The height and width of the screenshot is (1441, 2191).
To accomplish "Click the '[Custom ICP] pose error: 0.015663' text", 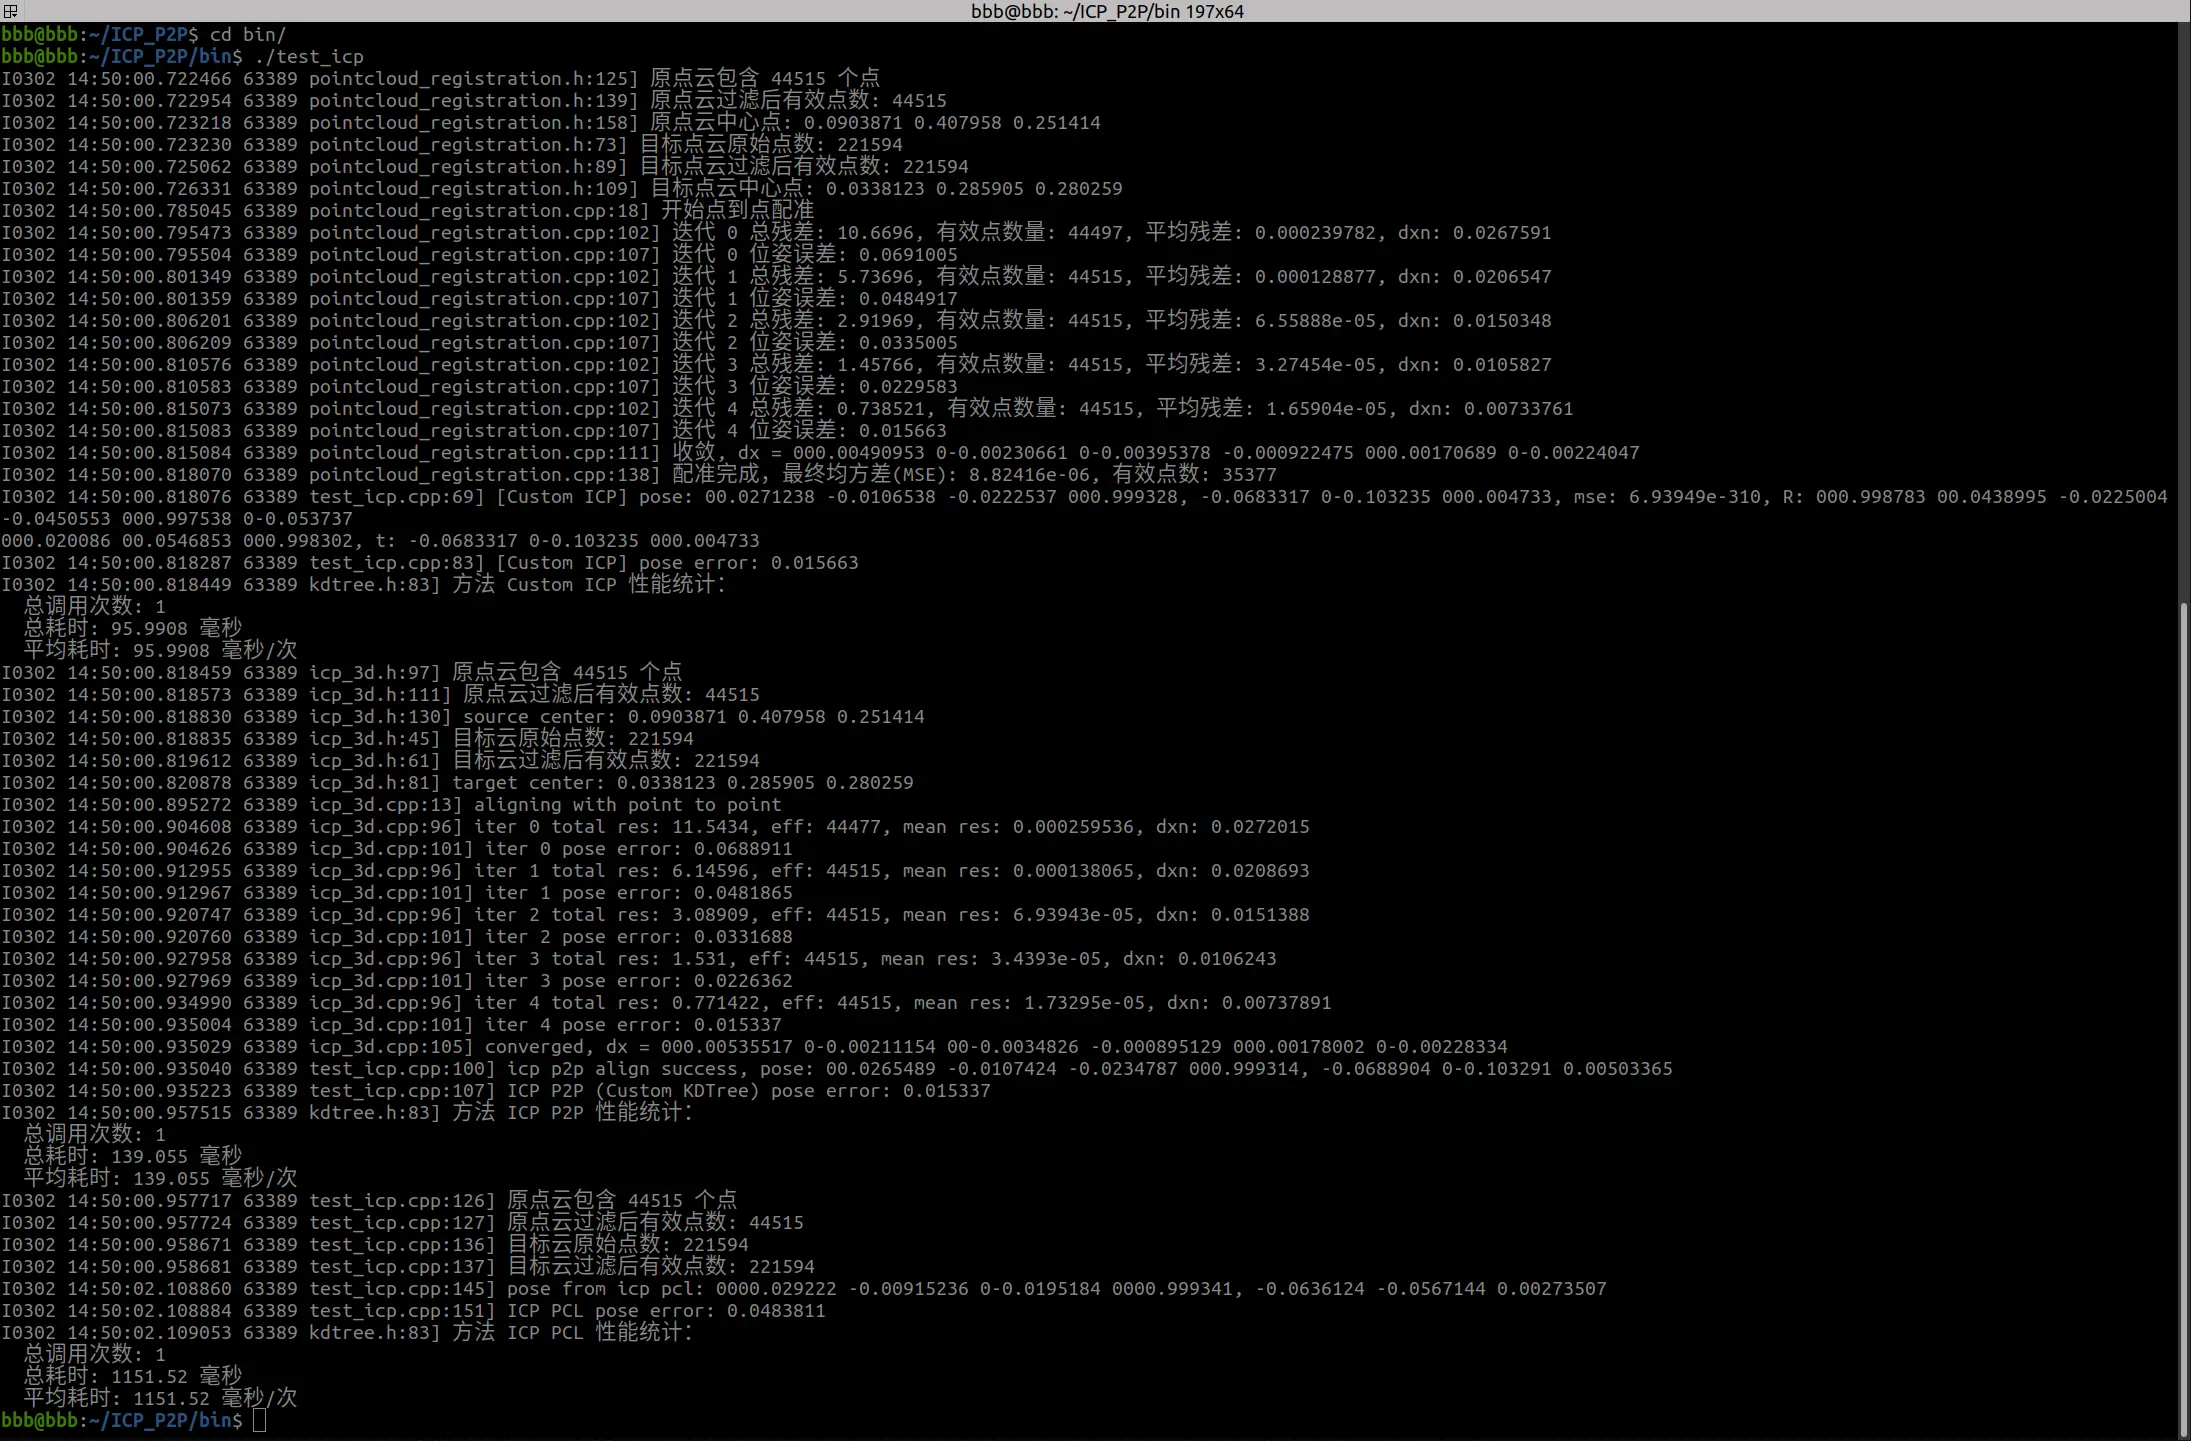I will (677, 563).
